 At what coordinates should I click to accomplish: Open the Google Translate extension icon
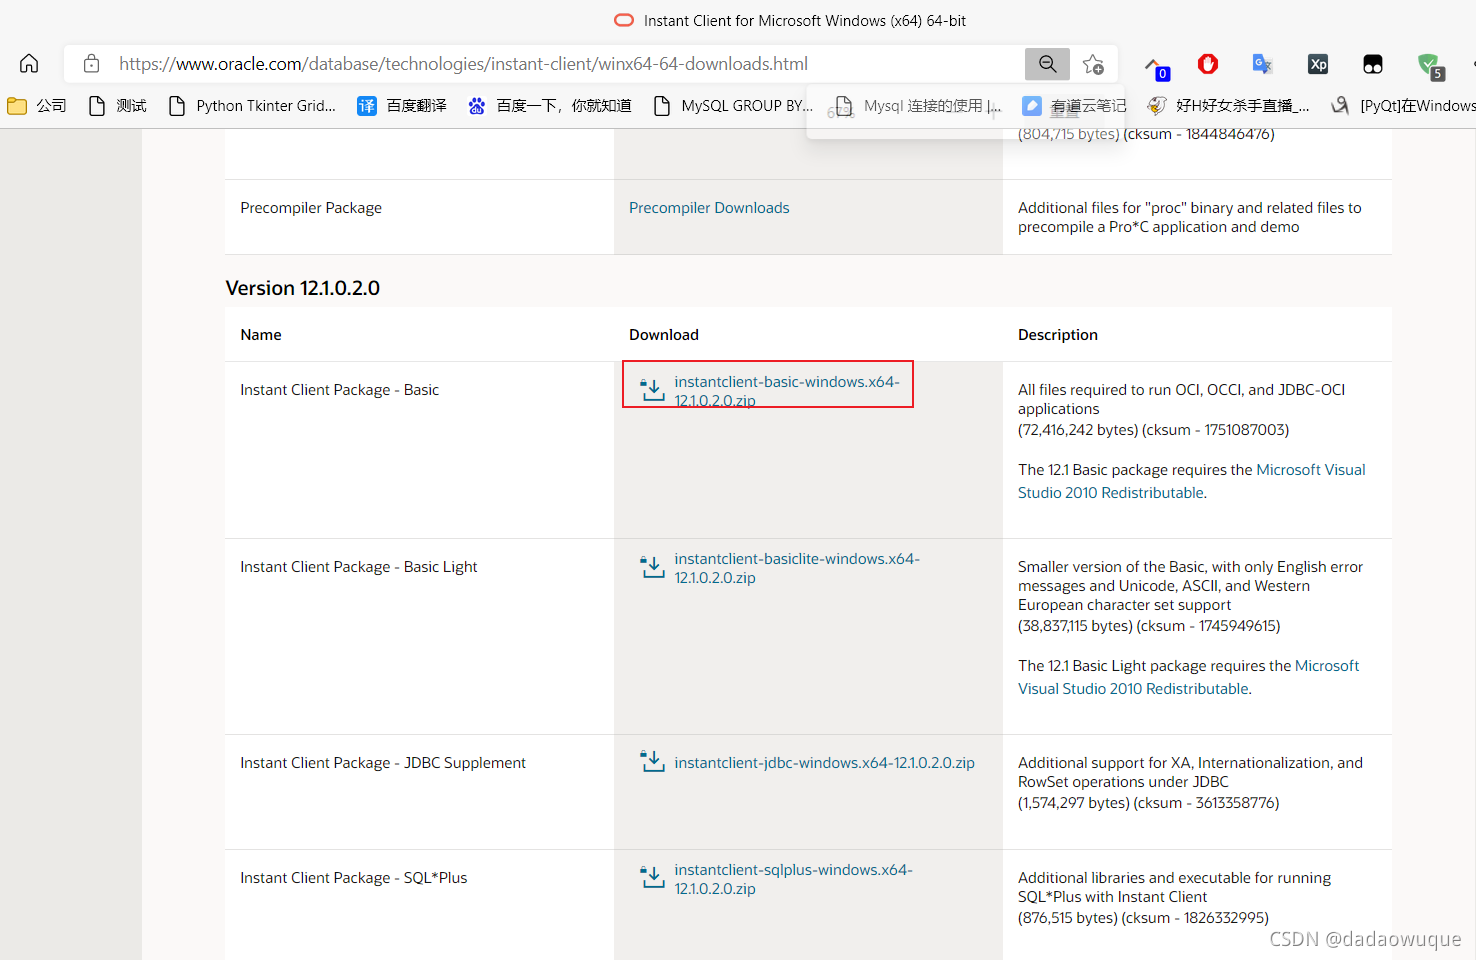point(1263,64)
